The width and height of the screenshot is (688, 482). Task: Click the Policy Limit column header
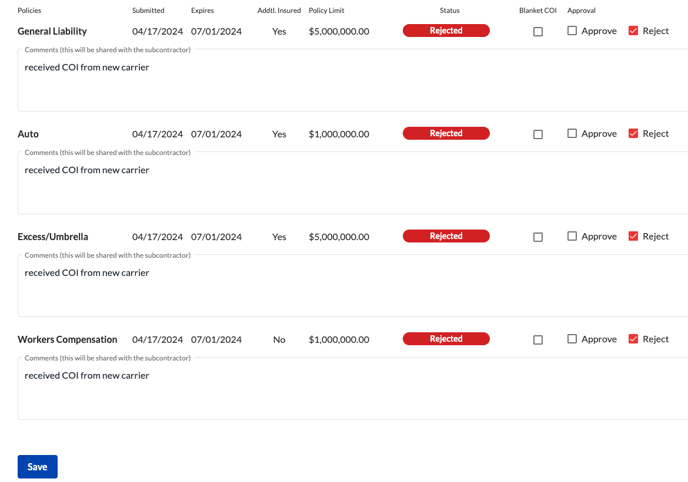pyautogui.click(x=326, y=10)
